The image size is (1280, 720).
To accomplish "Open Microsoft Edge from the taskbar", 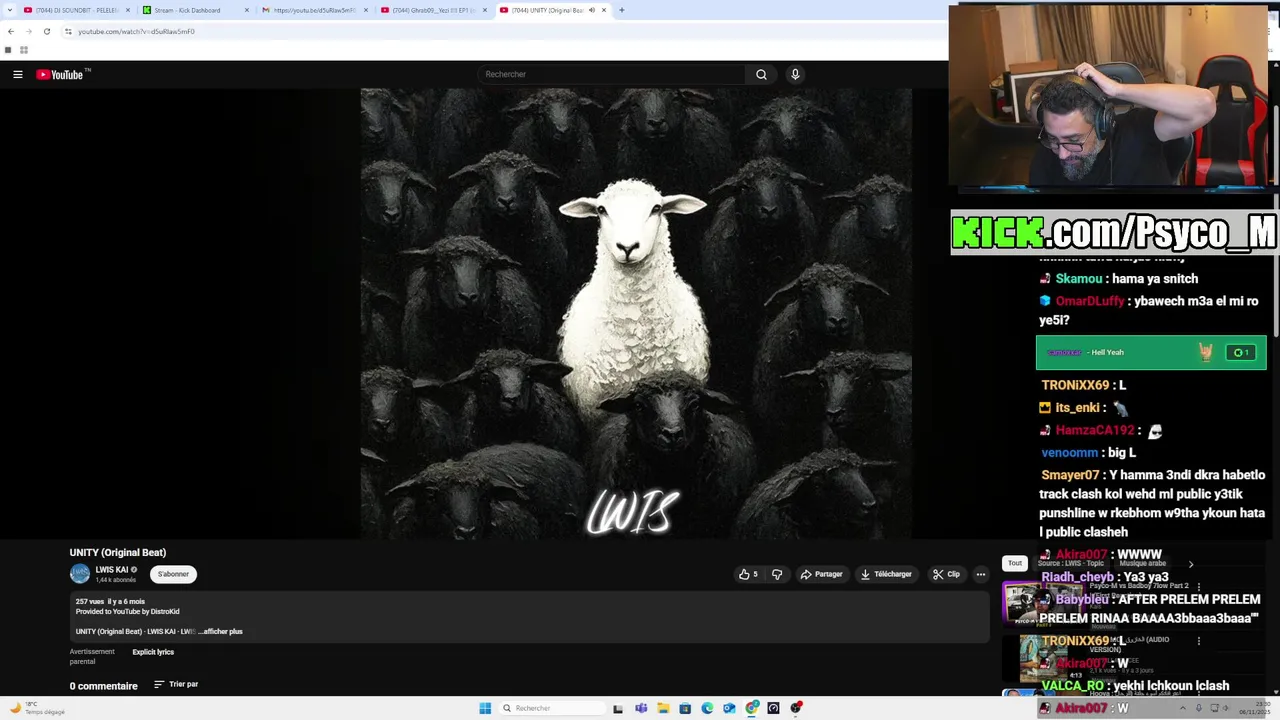I will click(707, 708).
